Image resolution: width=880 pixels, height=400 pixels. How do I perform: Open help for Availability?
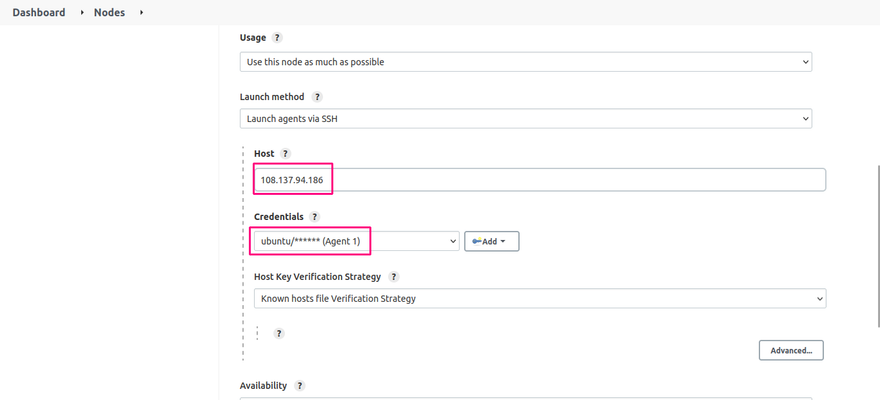tap(300, 385)
